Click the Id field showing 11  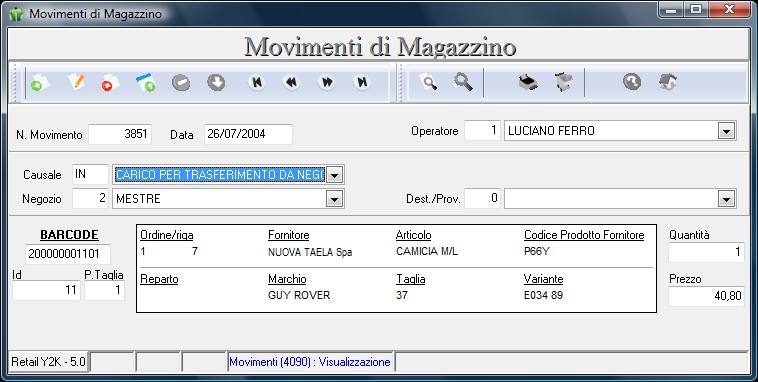pyautogui.click(x=46, y=290)
